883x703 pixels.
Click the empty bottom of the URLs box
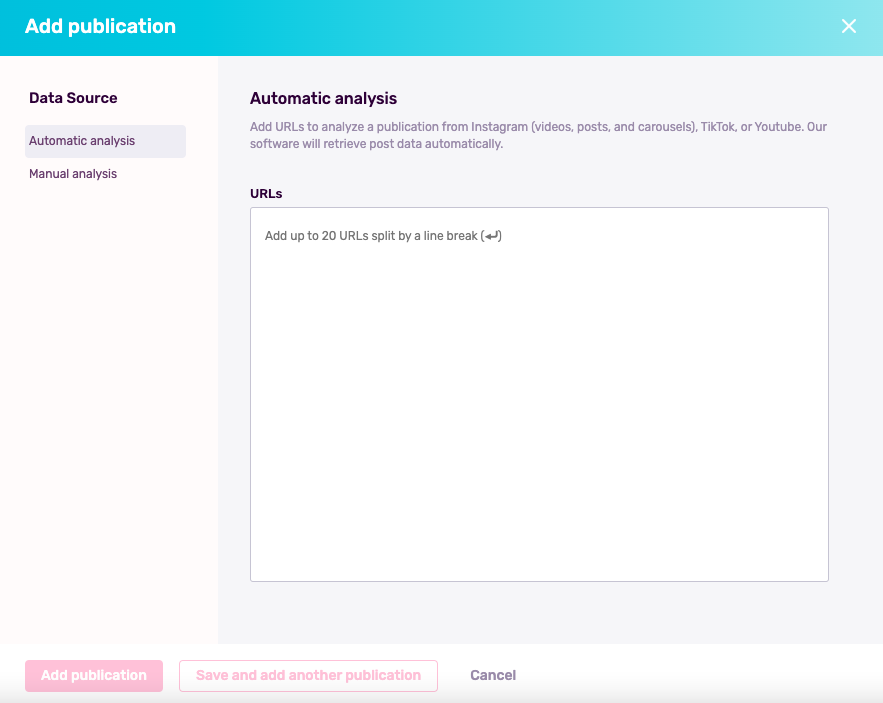pos(539,535)
